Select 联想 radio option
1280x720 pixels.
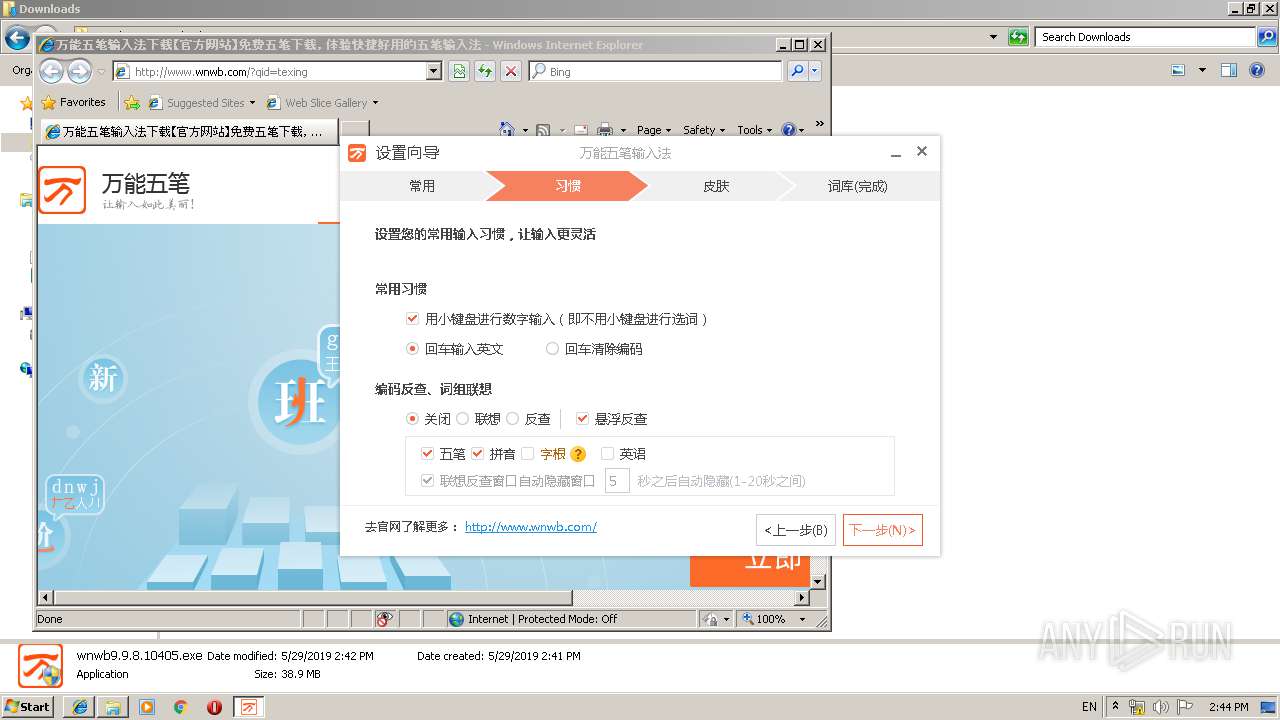pyautogui.click(x=462, y=419)
